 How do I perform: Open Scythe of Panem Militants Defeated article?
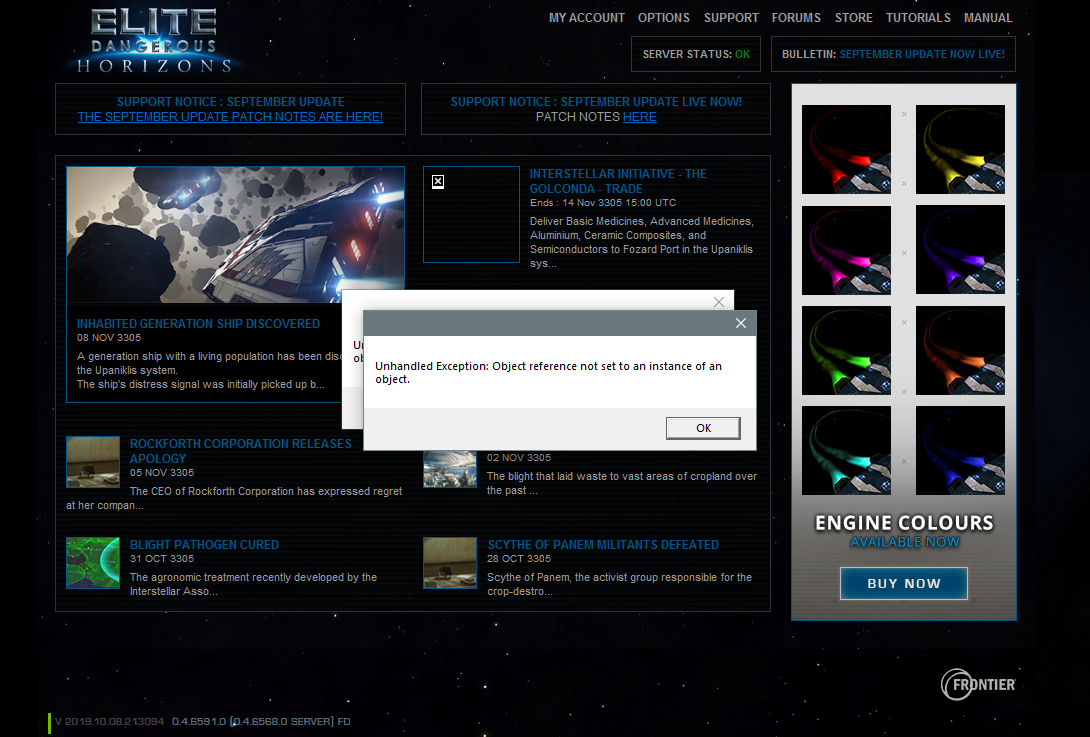click(603, 545)
